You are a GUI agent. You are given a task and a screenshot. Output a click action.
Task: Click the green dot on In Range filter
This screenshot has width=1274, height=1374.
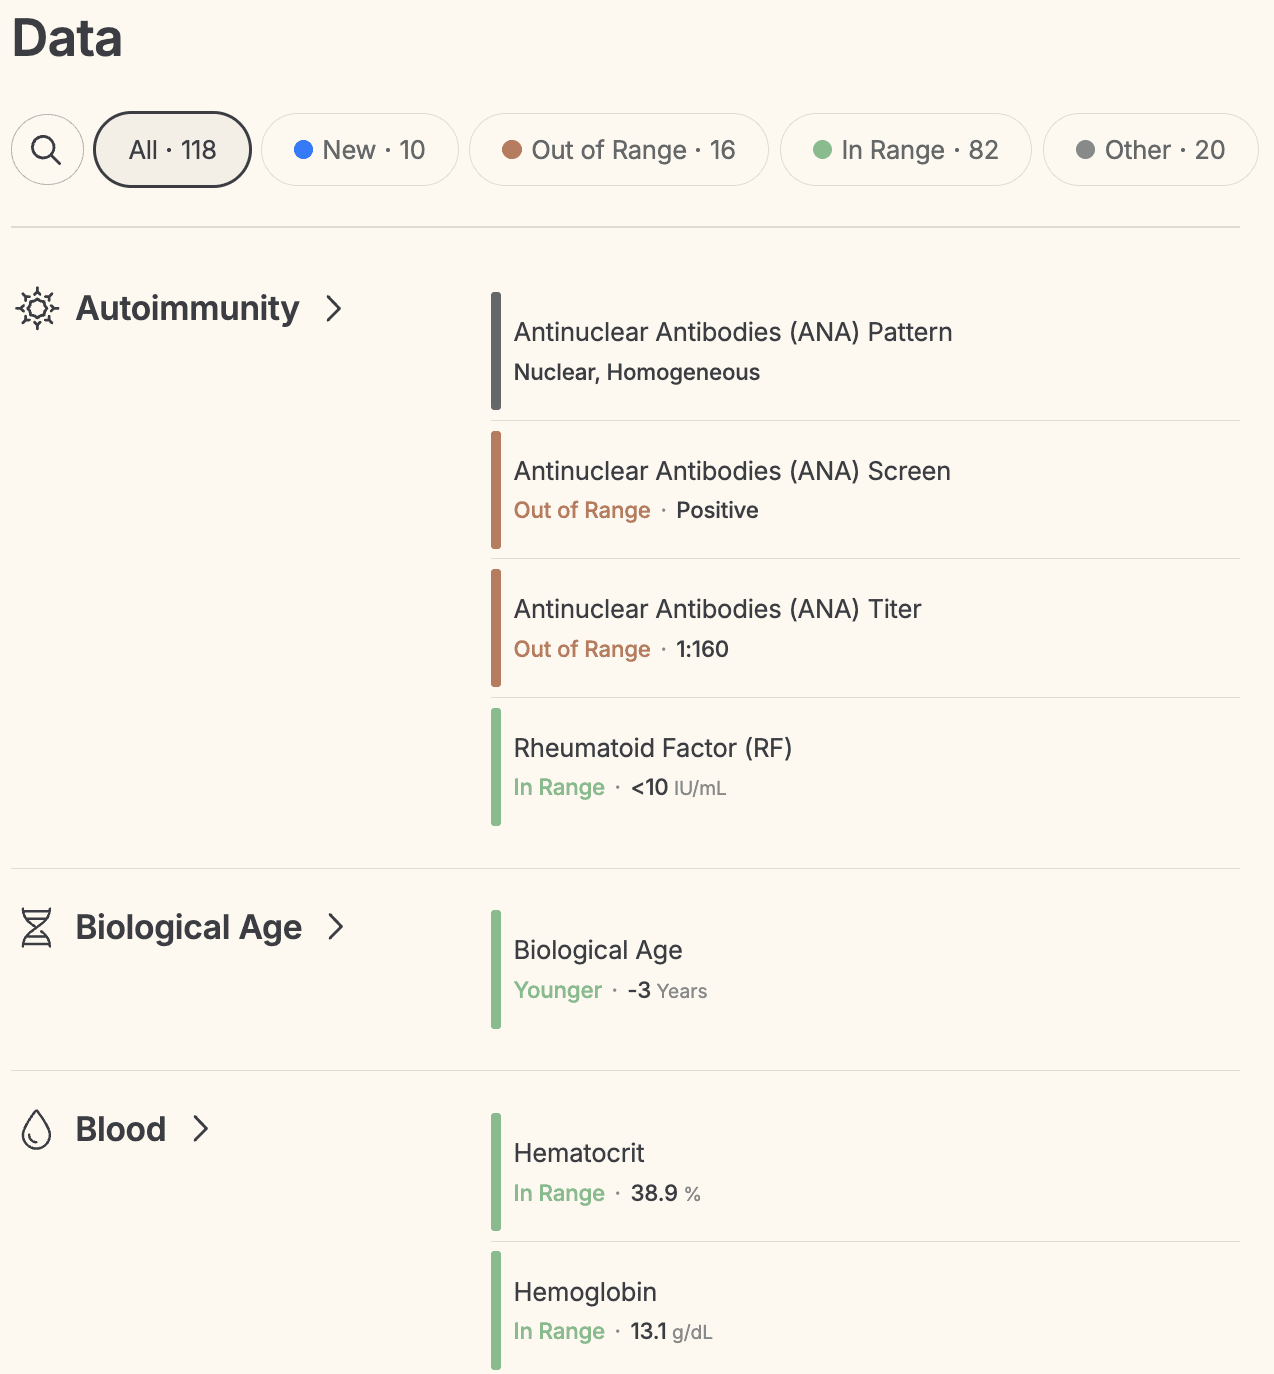pos(822,149)
